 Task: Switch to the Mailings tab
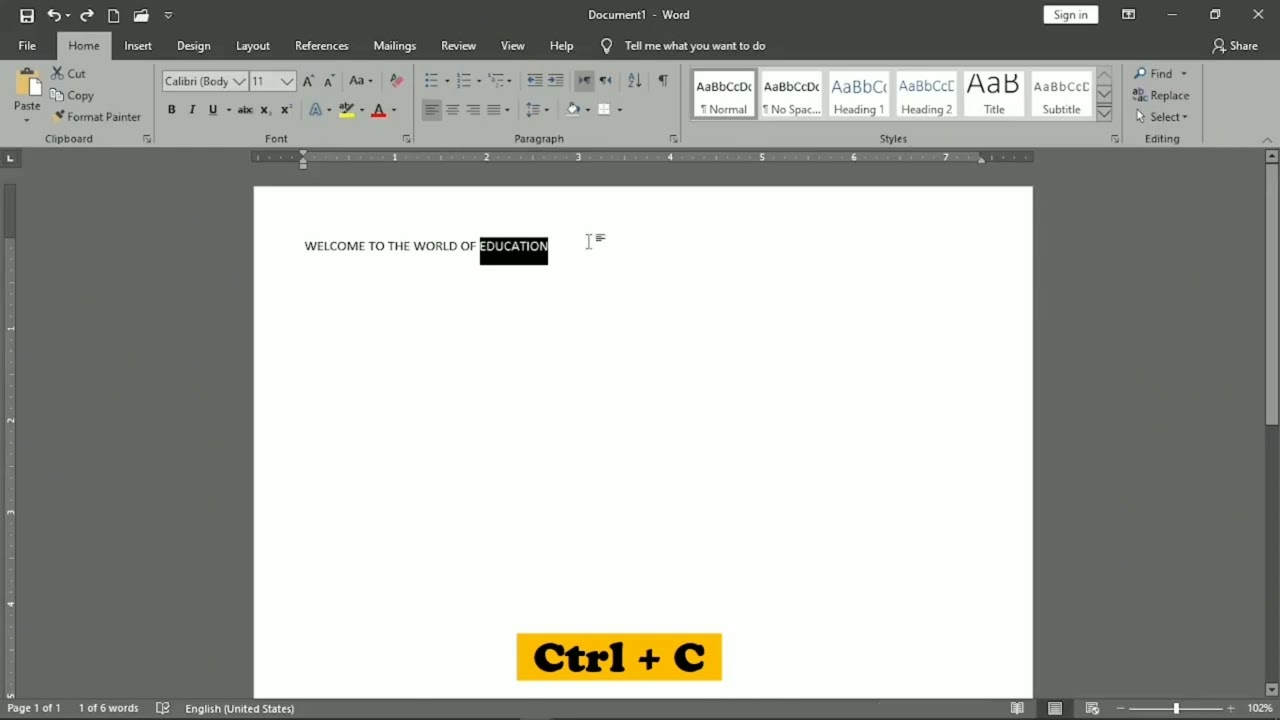click(x=395, y=46)
